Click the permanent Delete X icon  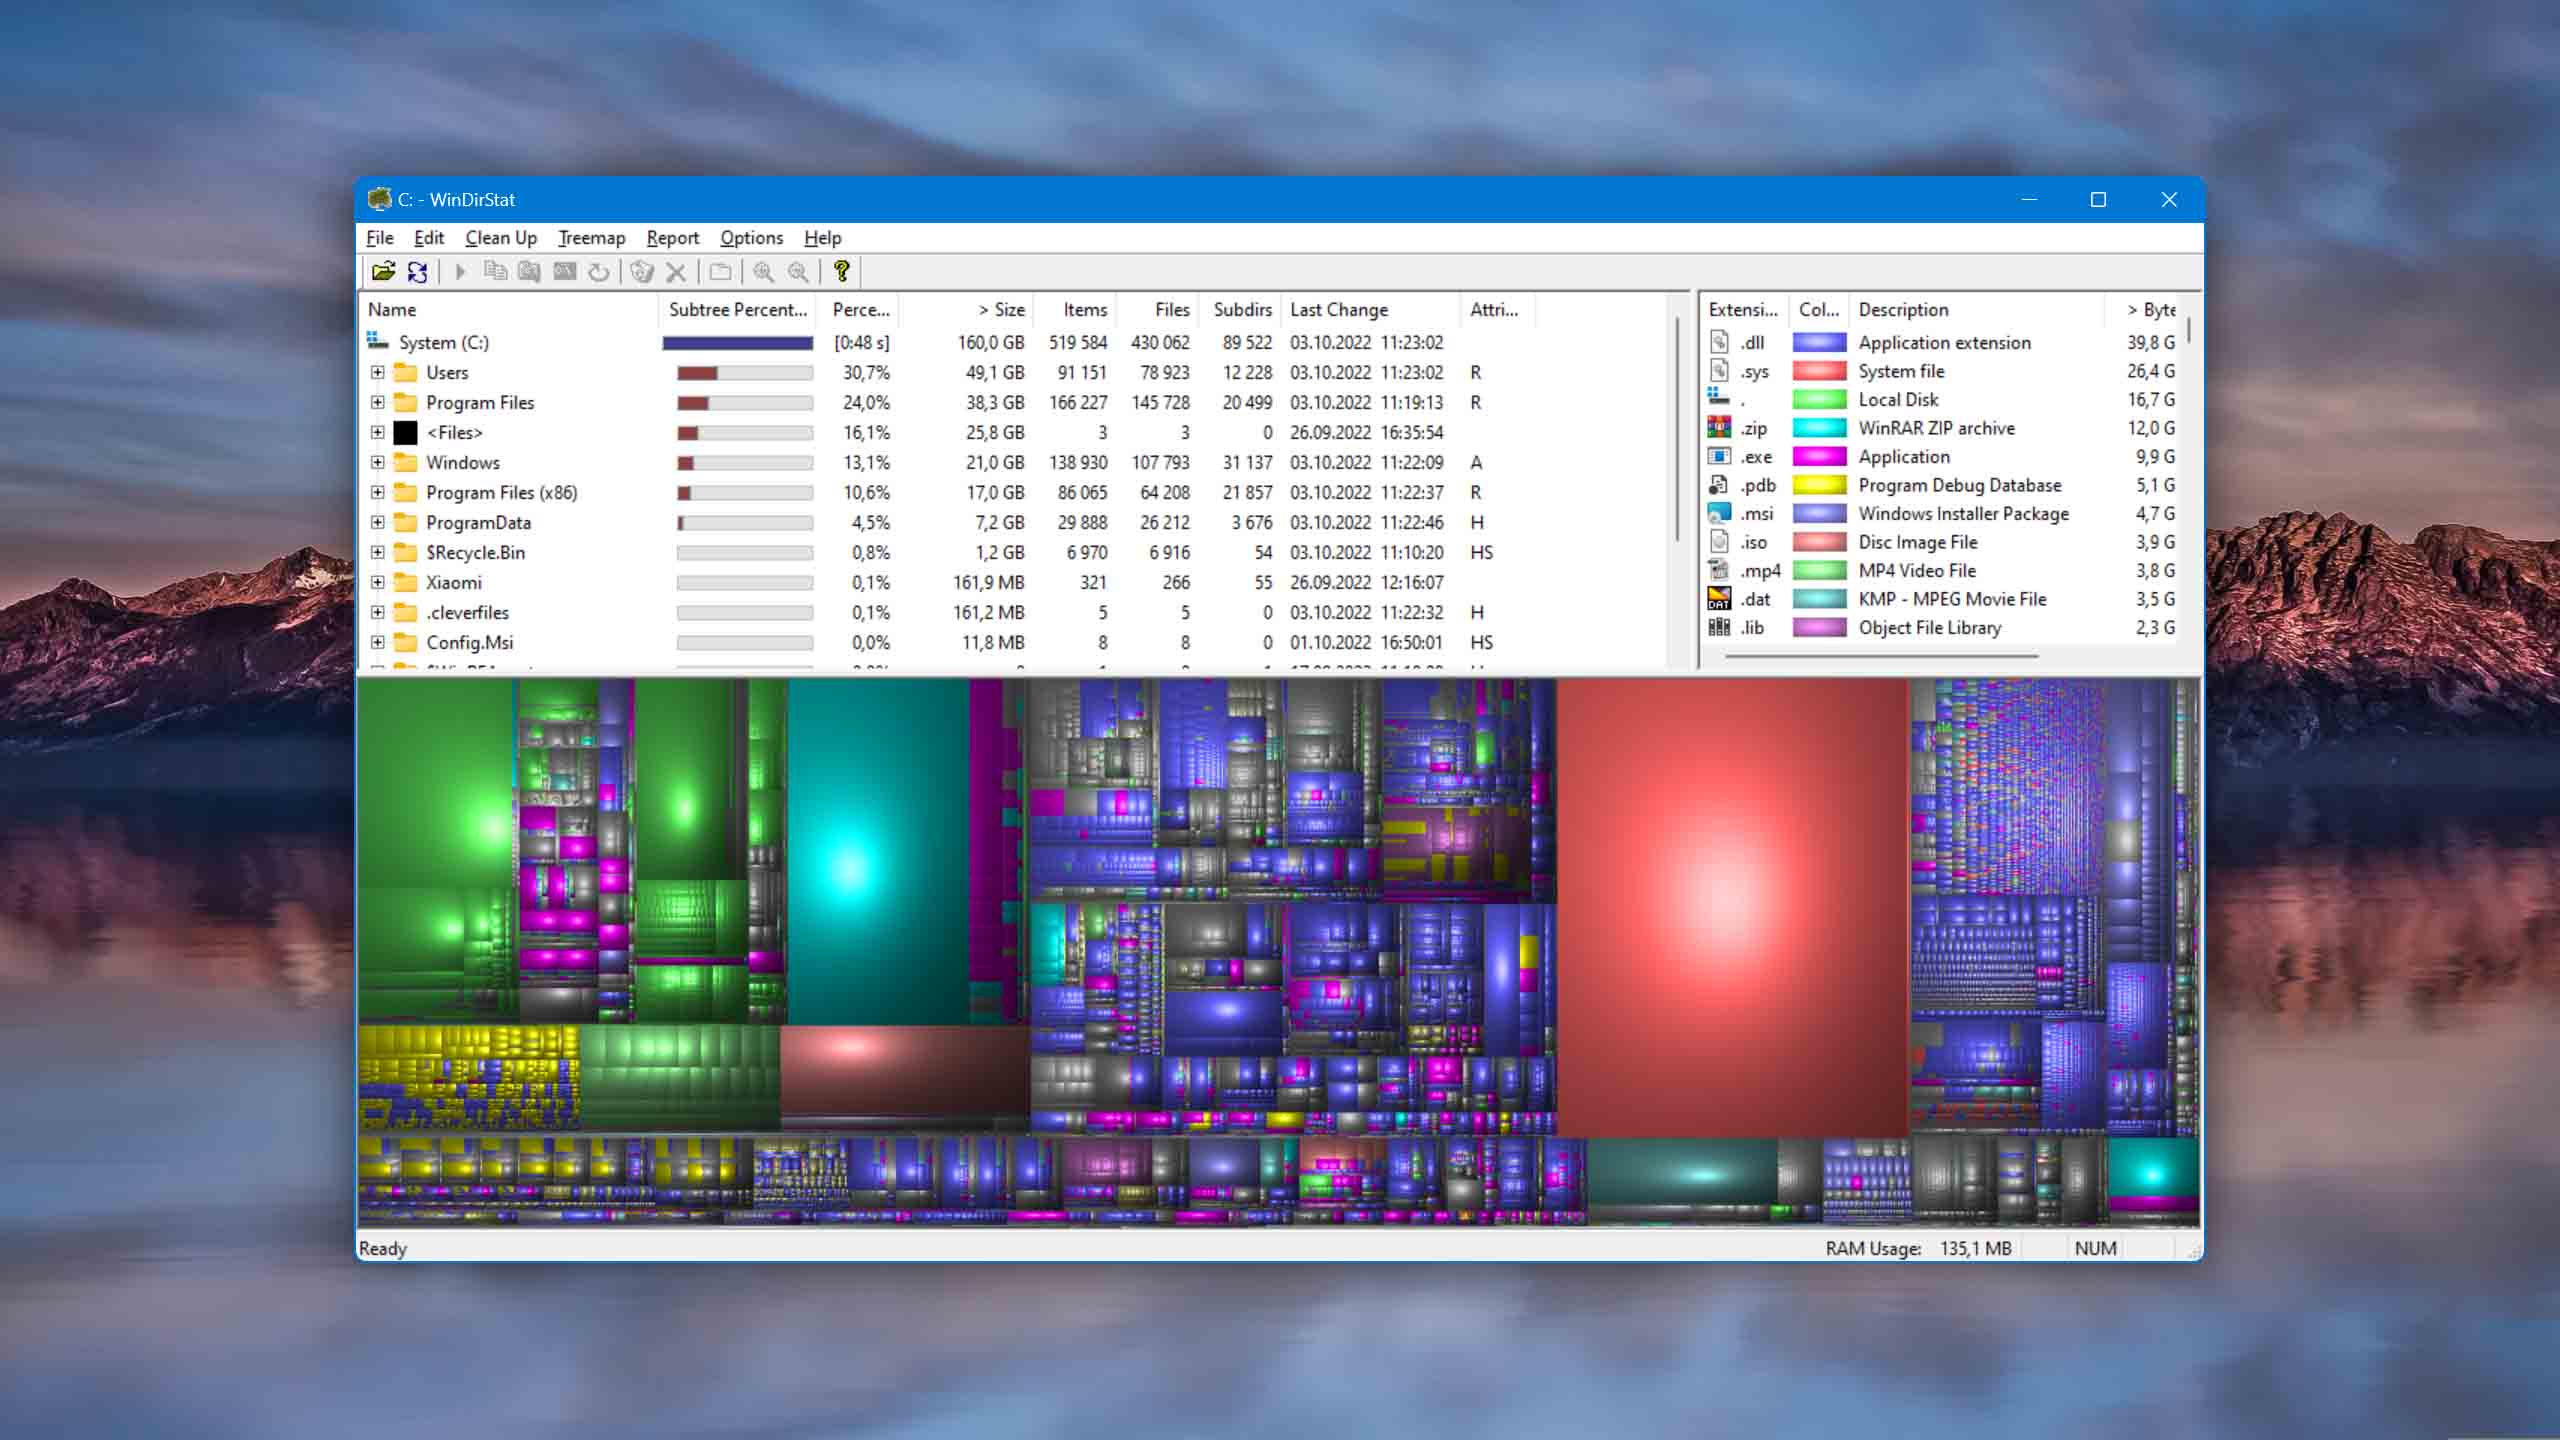[676, 271]
